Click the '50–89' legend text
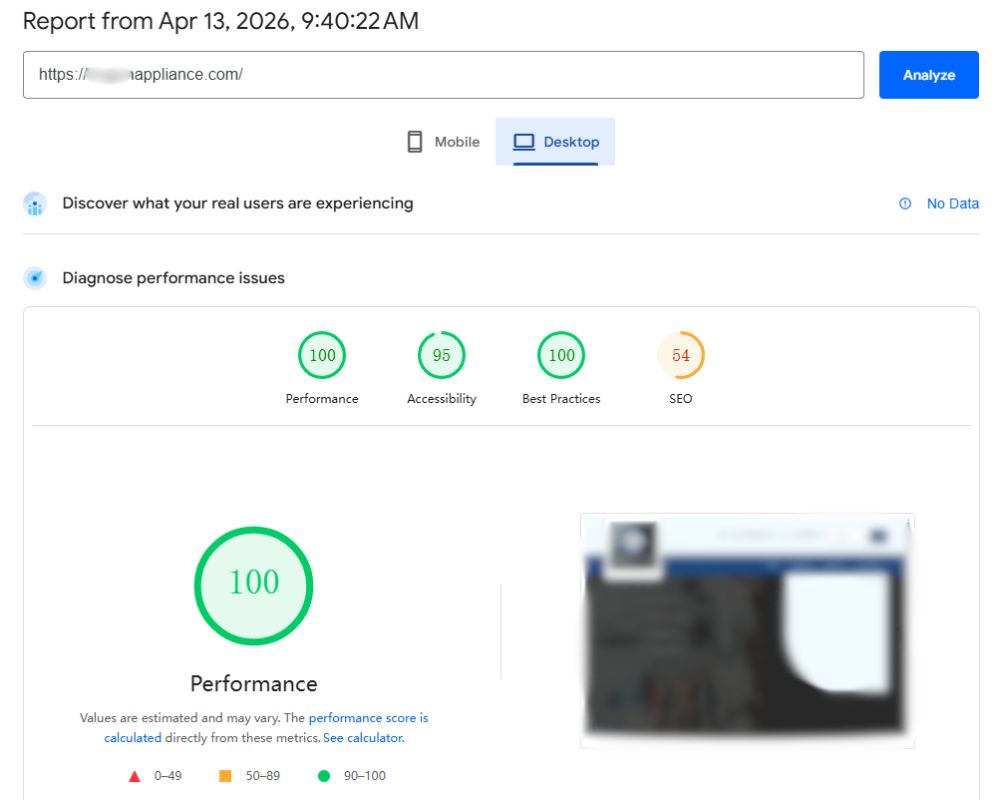Screen dimensions: 1000x800 click(x=263, y=776)
